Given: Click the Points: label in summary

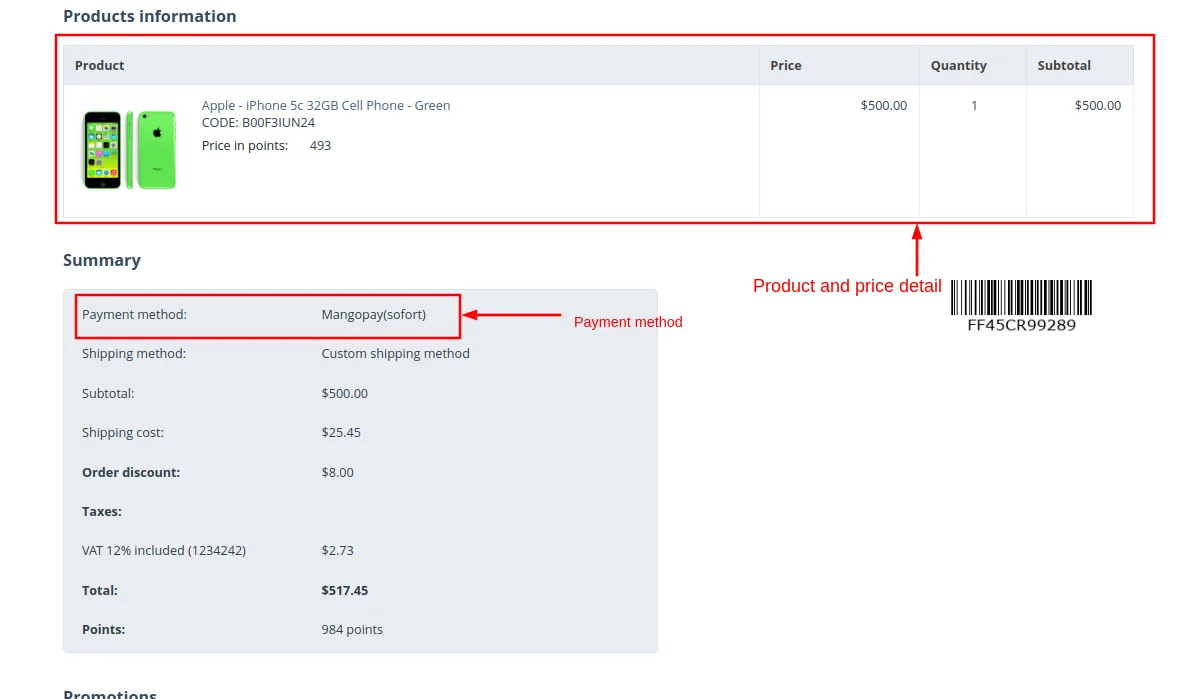Looking at the screenshot, I should point(104,630).
